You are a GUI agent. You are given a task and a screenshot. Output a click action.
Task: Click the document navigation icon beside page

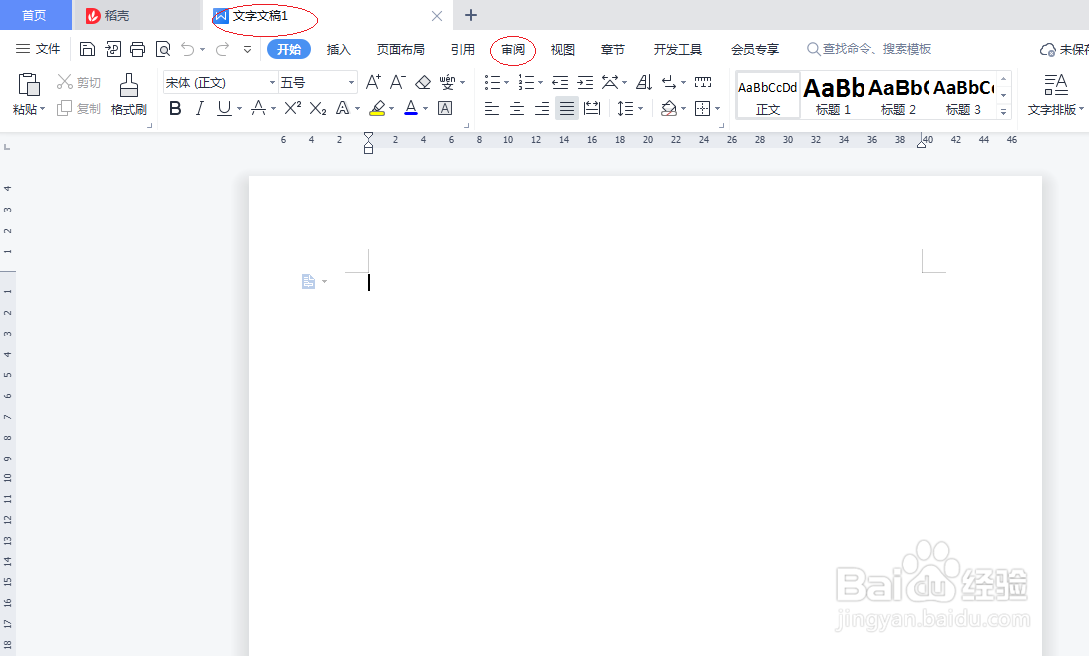pyautogui.click(x=308, y=281)
